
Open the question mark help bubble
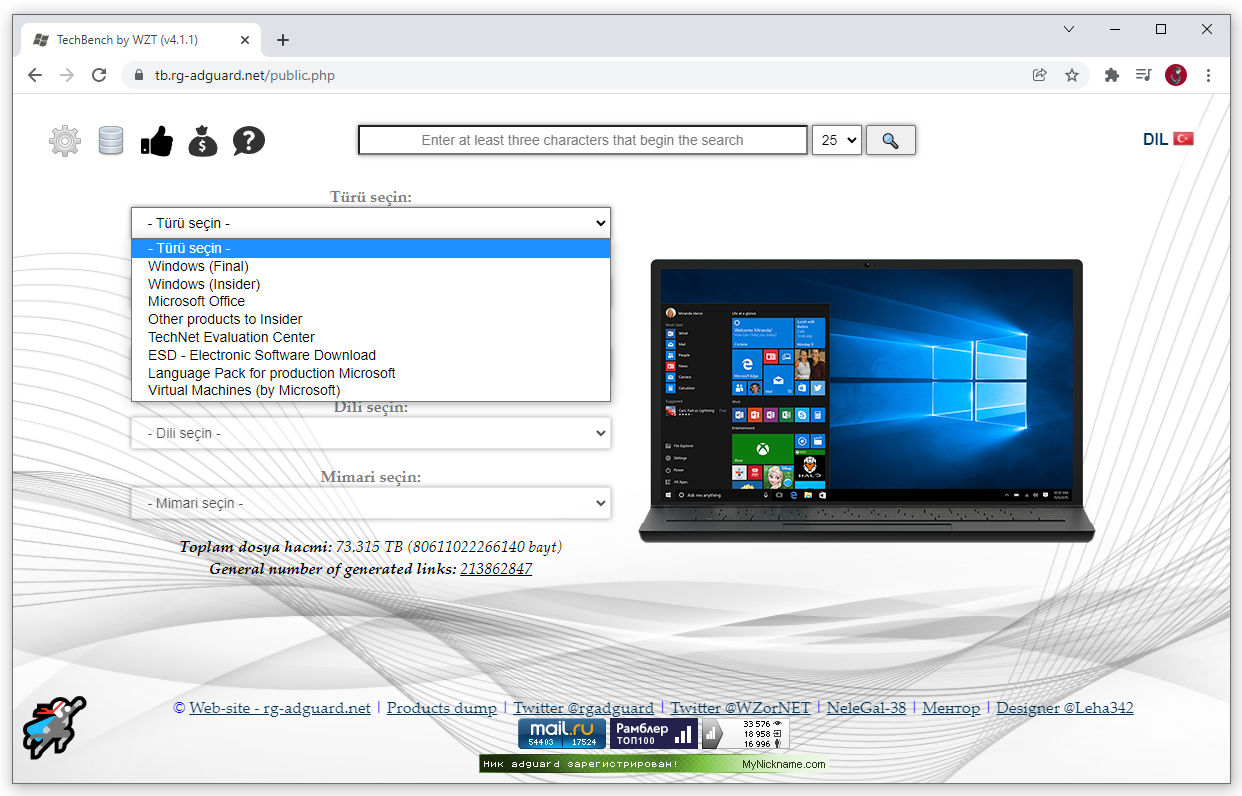pyautogui.click(x=249, y=141)
